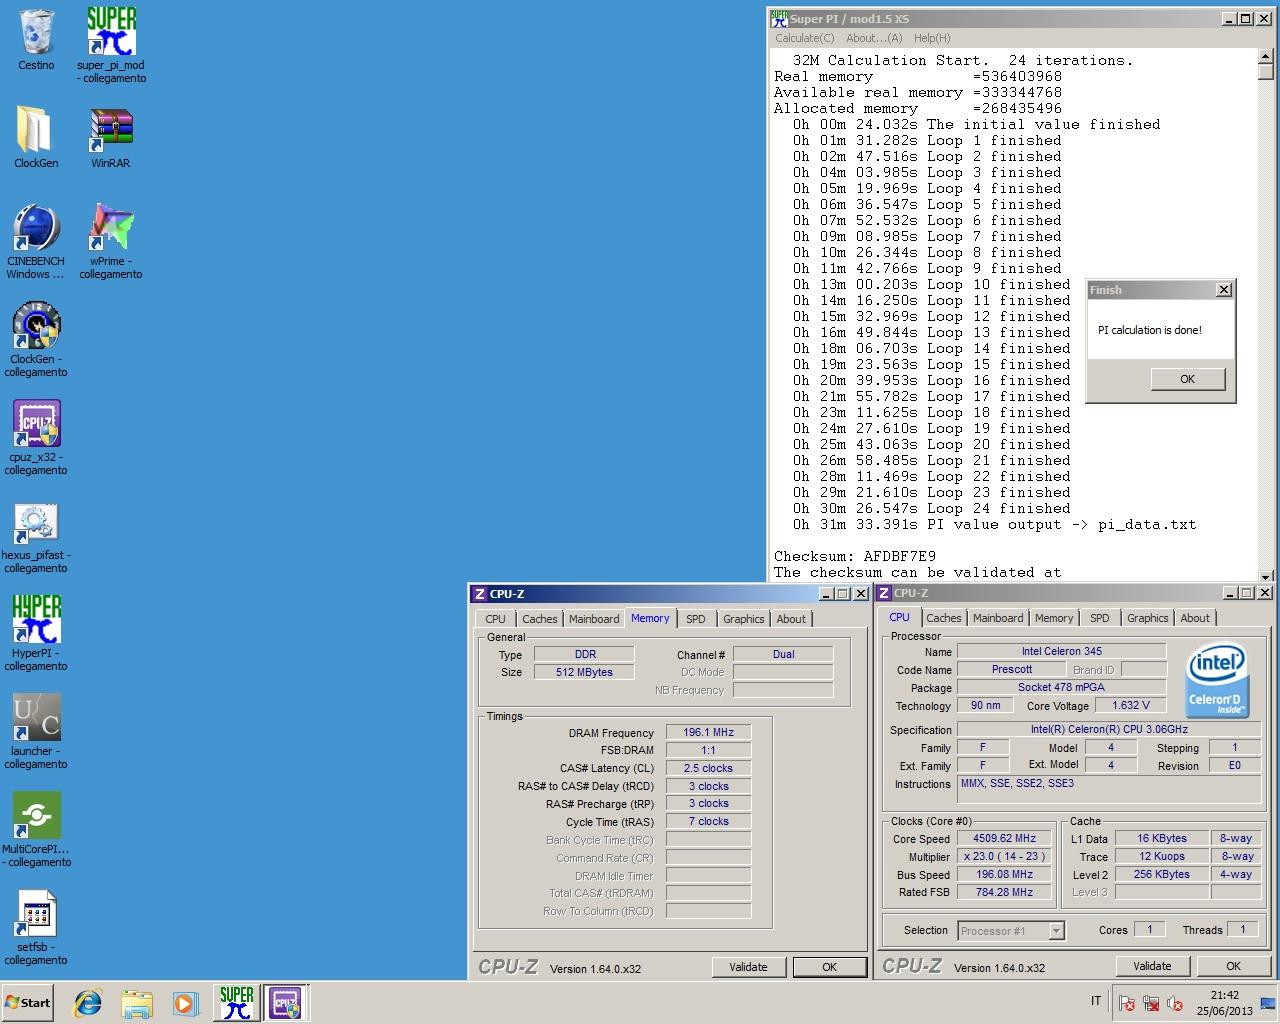Open the WinRAR desktop icon
The width and height of the screenshot is (1280, 1024).
click(111, 137)
